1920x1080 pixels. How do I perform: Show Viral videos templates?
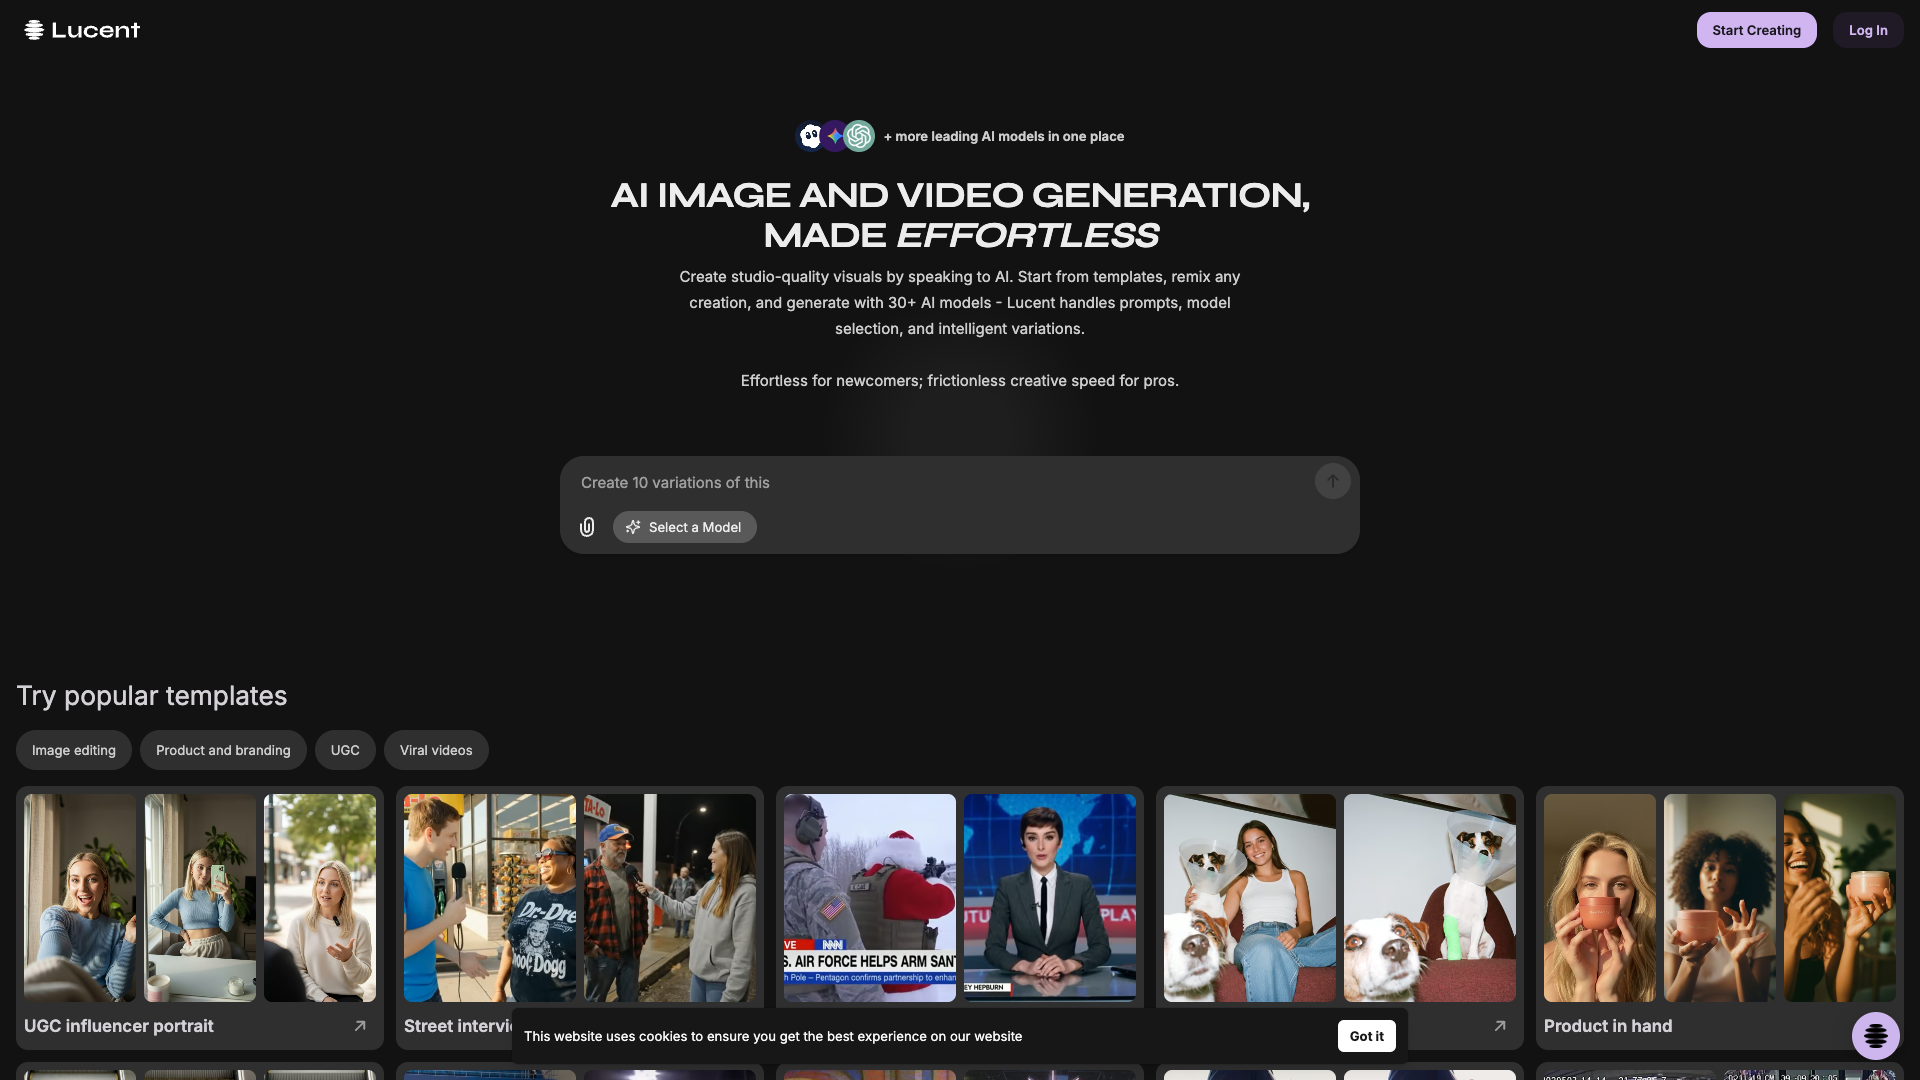tap(436, 750)
